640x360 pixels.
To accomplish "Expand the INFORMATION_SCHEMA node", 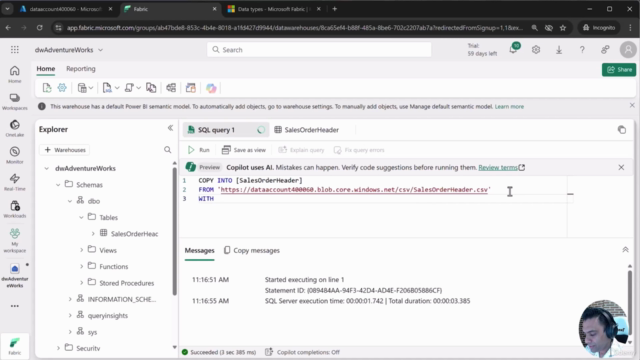I will click(70, 299).
